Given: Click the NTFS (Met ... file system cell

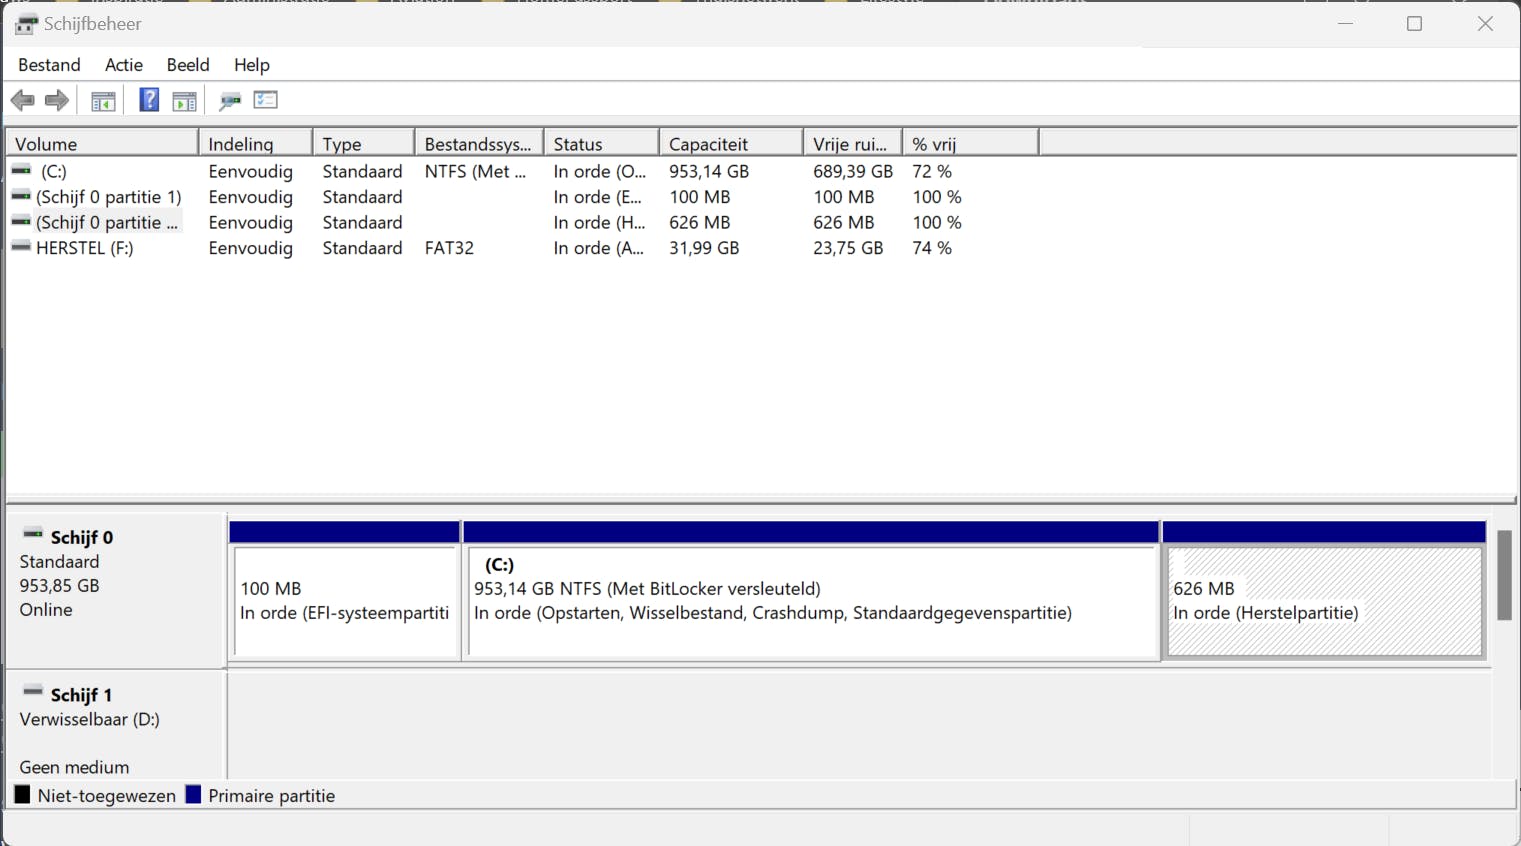Looking at the screenshot, I should 475,172.
